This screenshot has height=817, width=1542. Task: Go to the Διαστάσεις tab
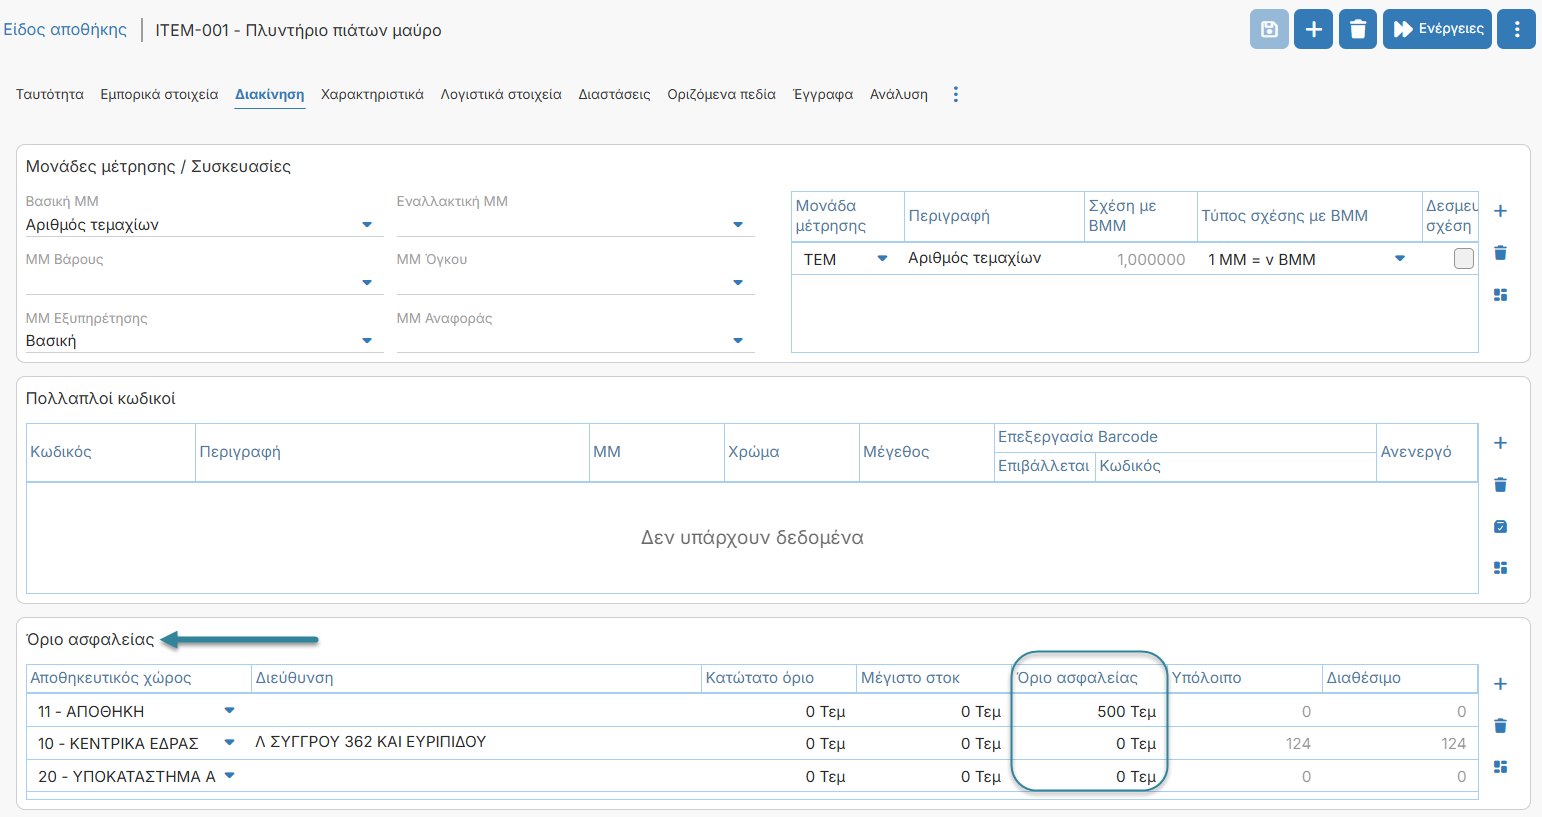click(614, 94)
